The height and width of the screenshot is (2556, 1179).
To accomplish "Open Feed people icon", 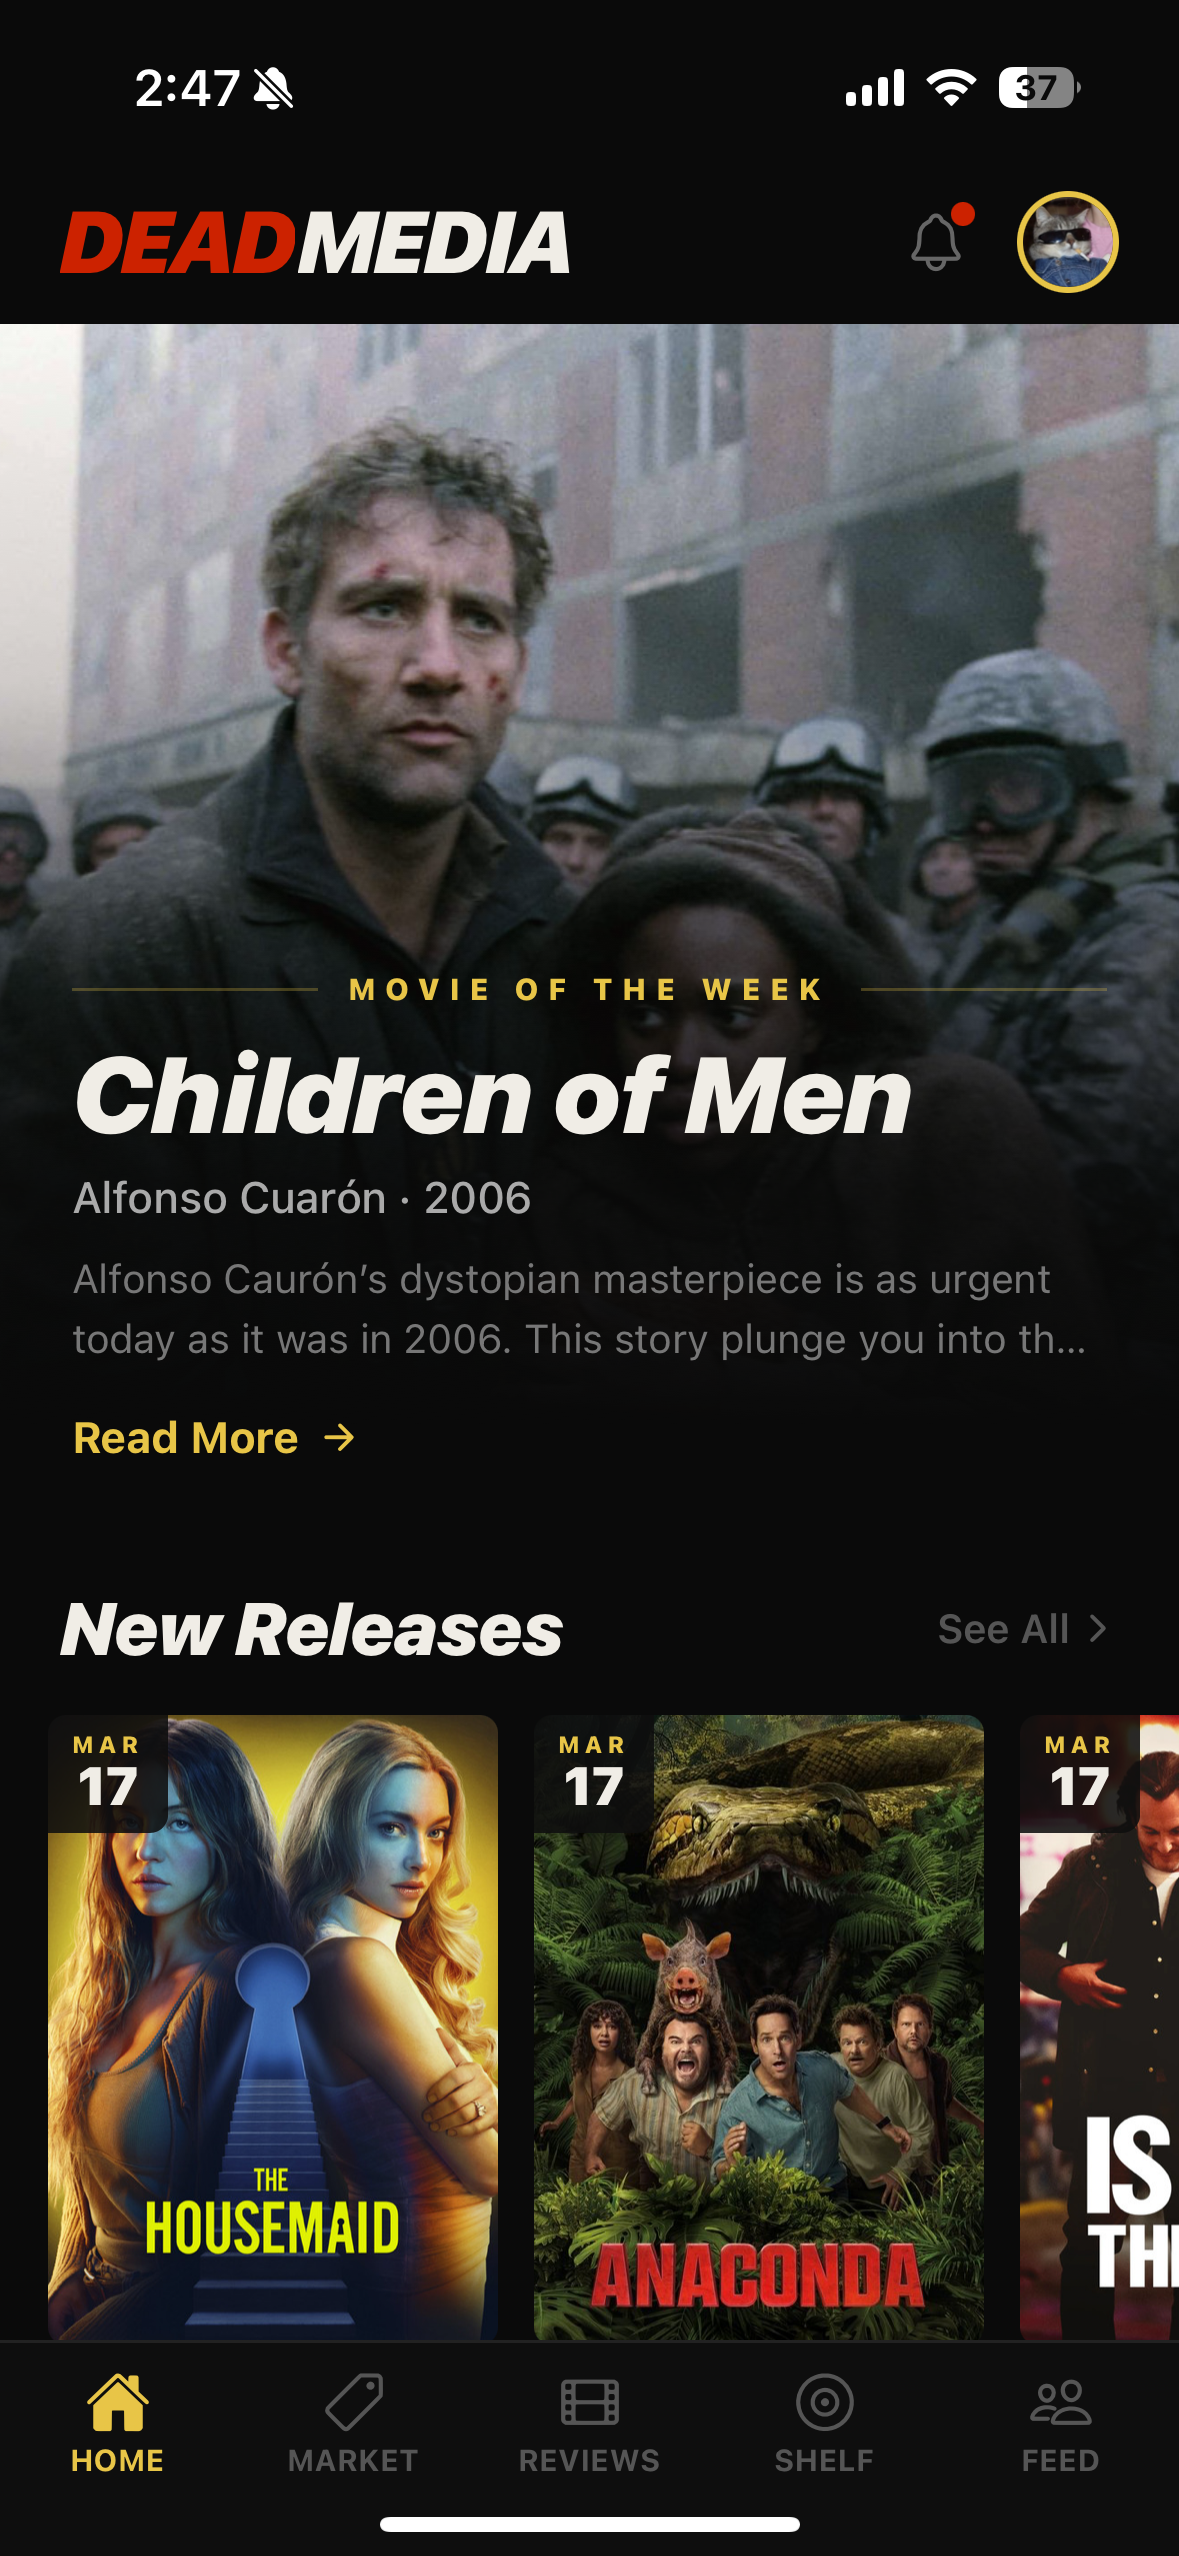I will coord(1061,2402).
